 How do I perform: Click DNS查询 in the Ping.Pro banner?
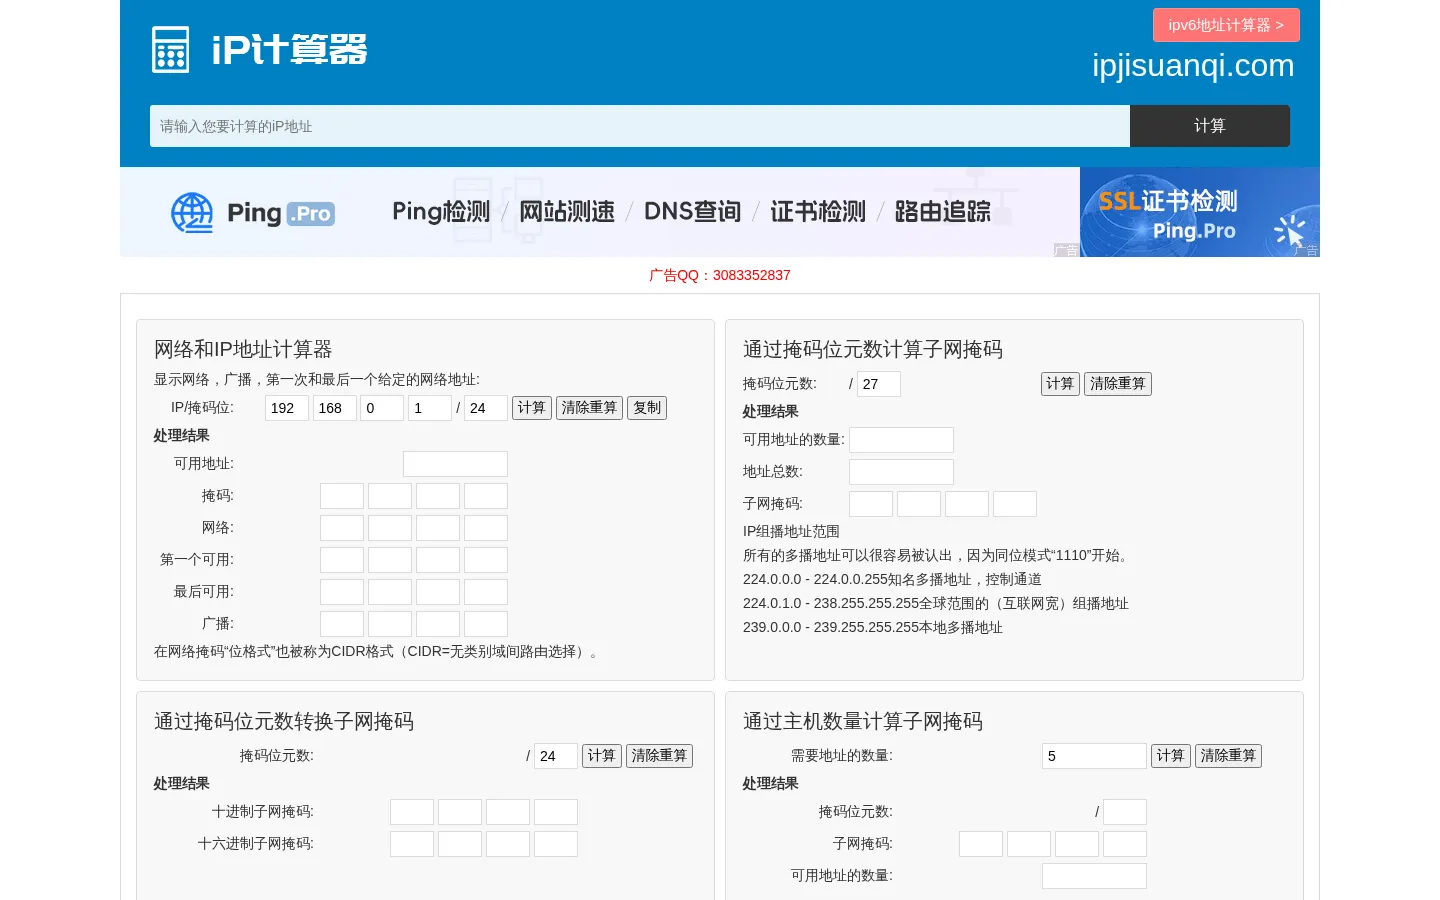coord(692,212)
